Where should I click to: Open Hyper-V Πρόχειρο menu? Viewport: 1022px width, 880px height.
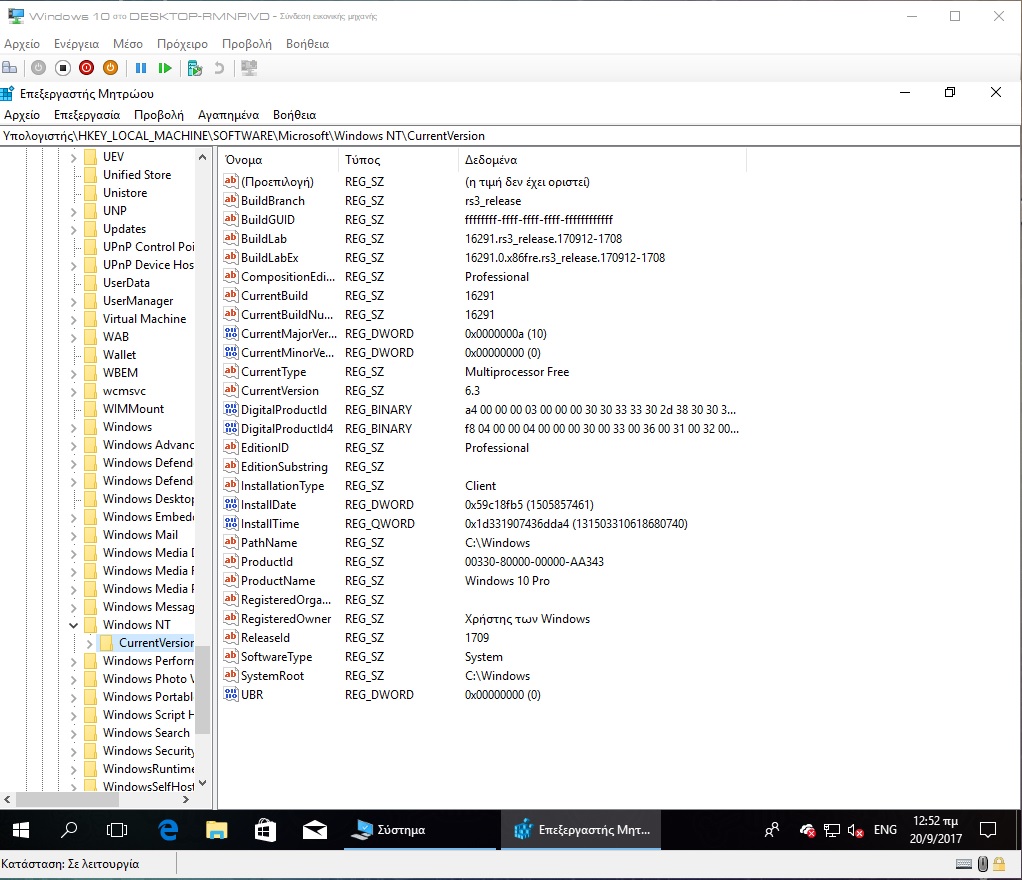coord(182,44)
